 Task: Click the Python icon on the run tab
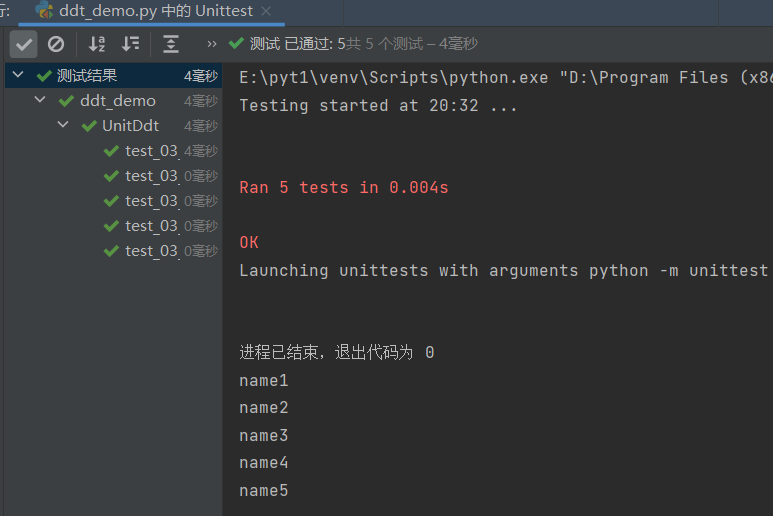click(x=44, y=11)
